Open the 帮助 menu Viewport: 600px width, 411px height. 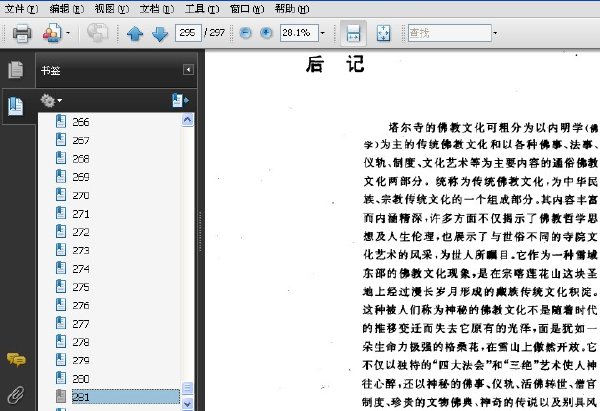[292, 8]
